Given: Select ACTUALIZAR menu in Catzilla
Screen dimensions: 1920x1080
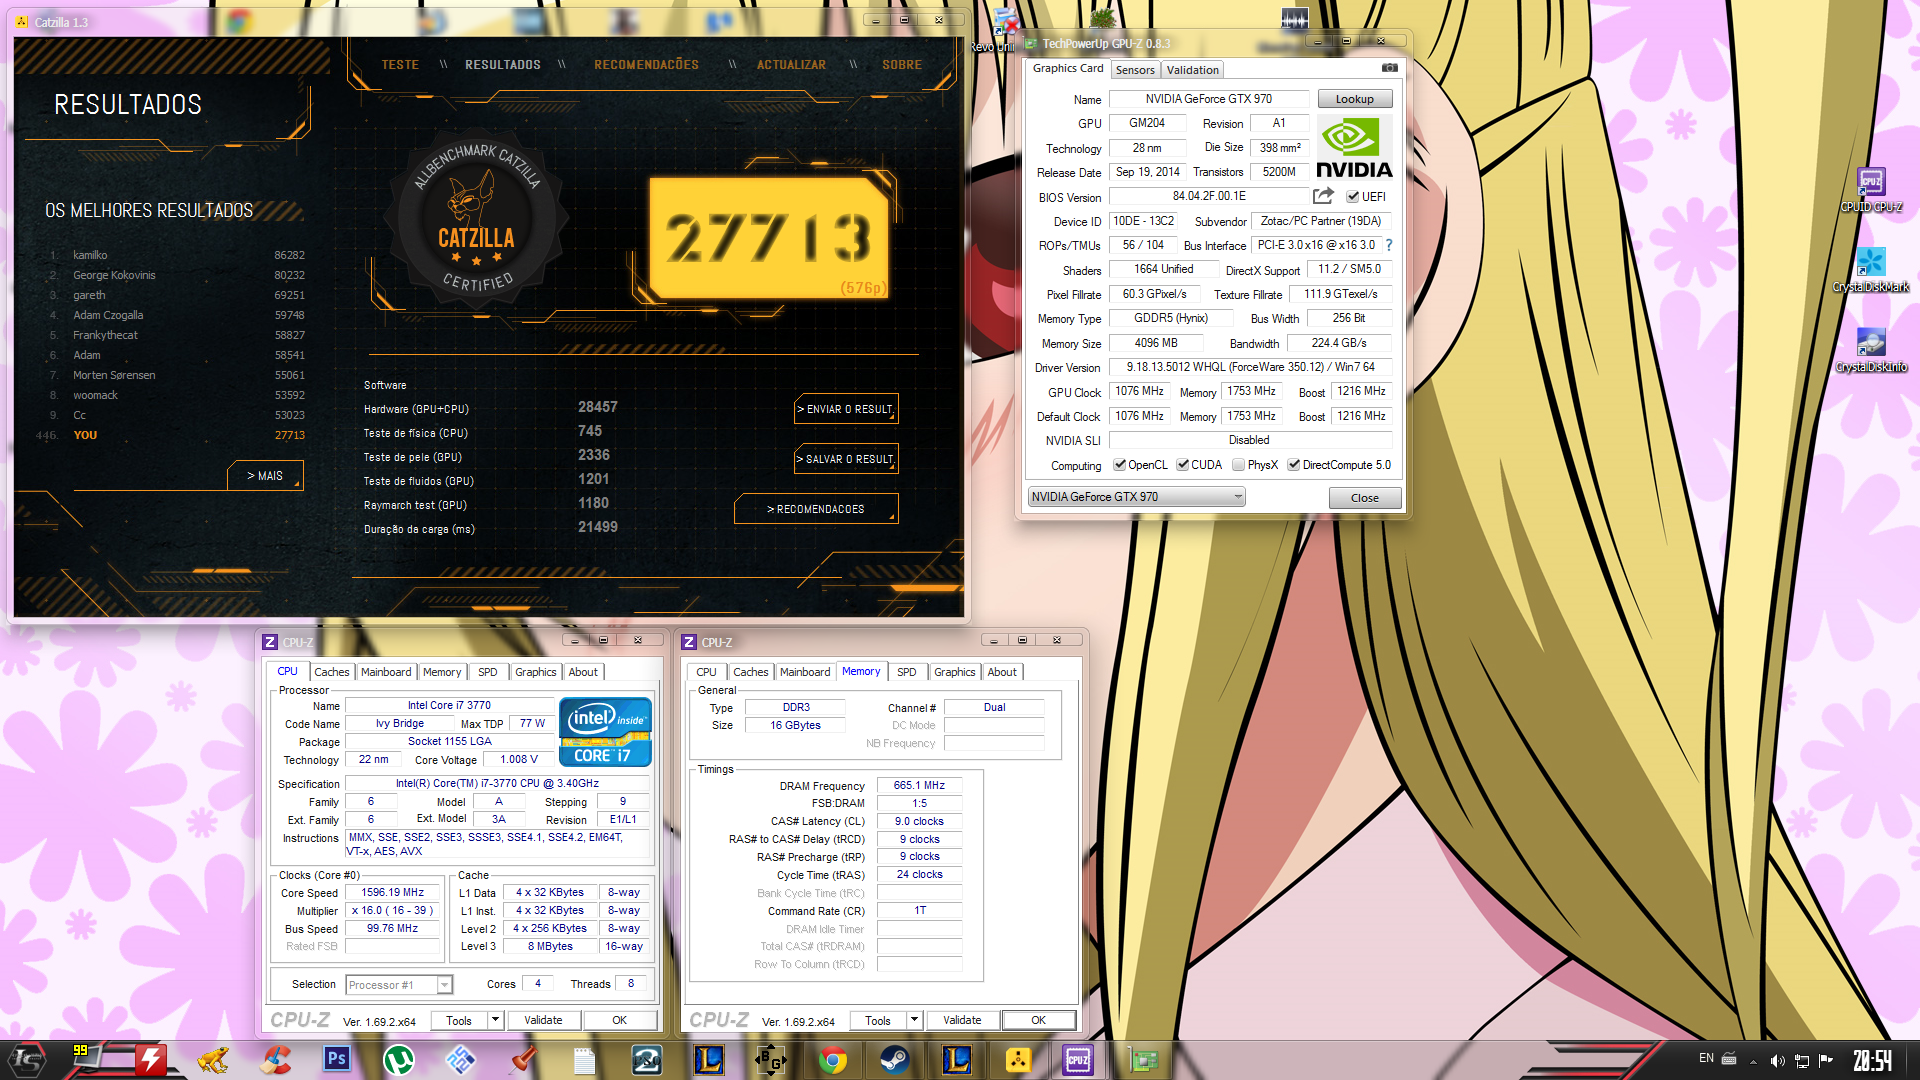Looking at the screenshot, I should 791,64.
